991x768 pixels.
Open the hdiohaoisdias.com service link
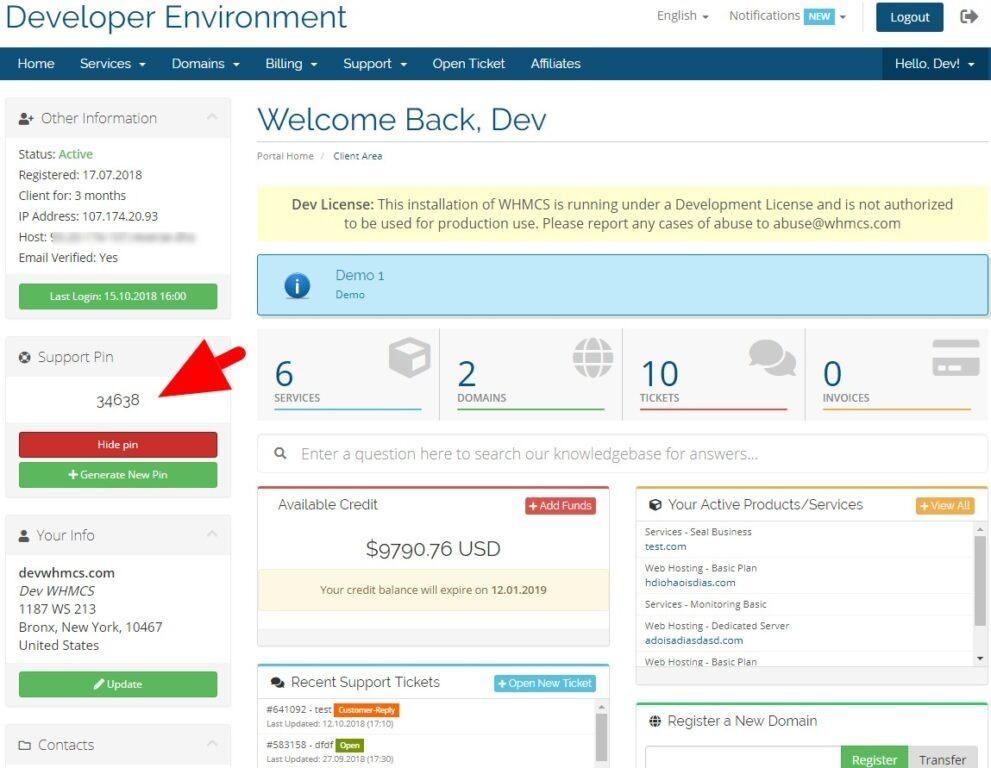(x=690, y=583)
